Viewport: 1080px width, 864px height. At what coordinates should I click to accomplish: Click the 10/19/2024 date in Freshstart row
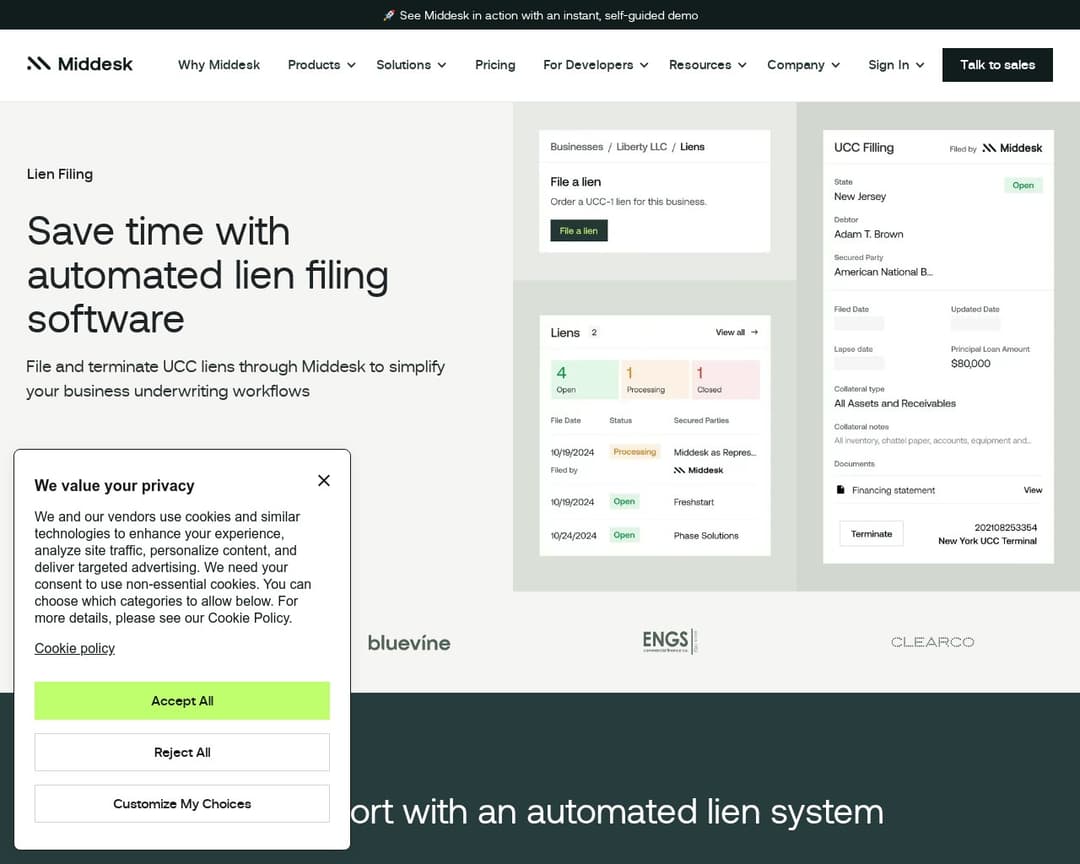(x=572, y=502)
